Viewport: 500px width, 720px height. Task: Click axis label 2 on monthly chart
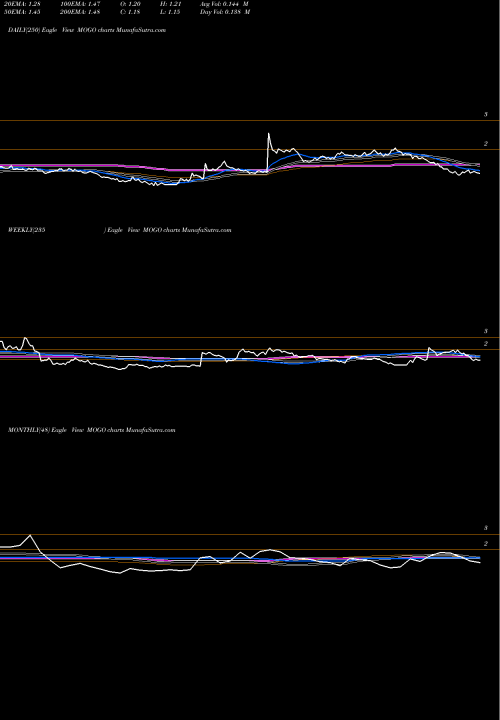pyautogui.click(x=485, y=544)
